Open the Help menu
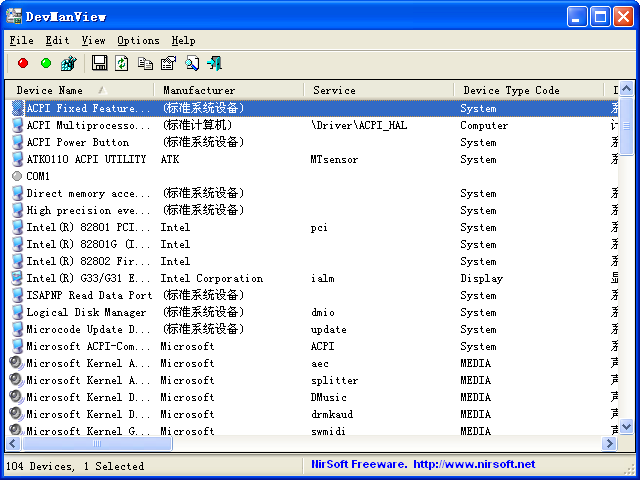 (183, 40)
